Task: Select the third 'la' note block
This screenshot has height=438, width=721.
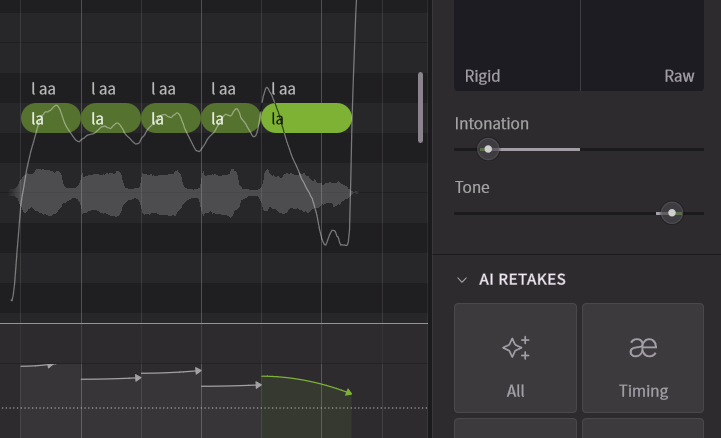Action: 170,119
